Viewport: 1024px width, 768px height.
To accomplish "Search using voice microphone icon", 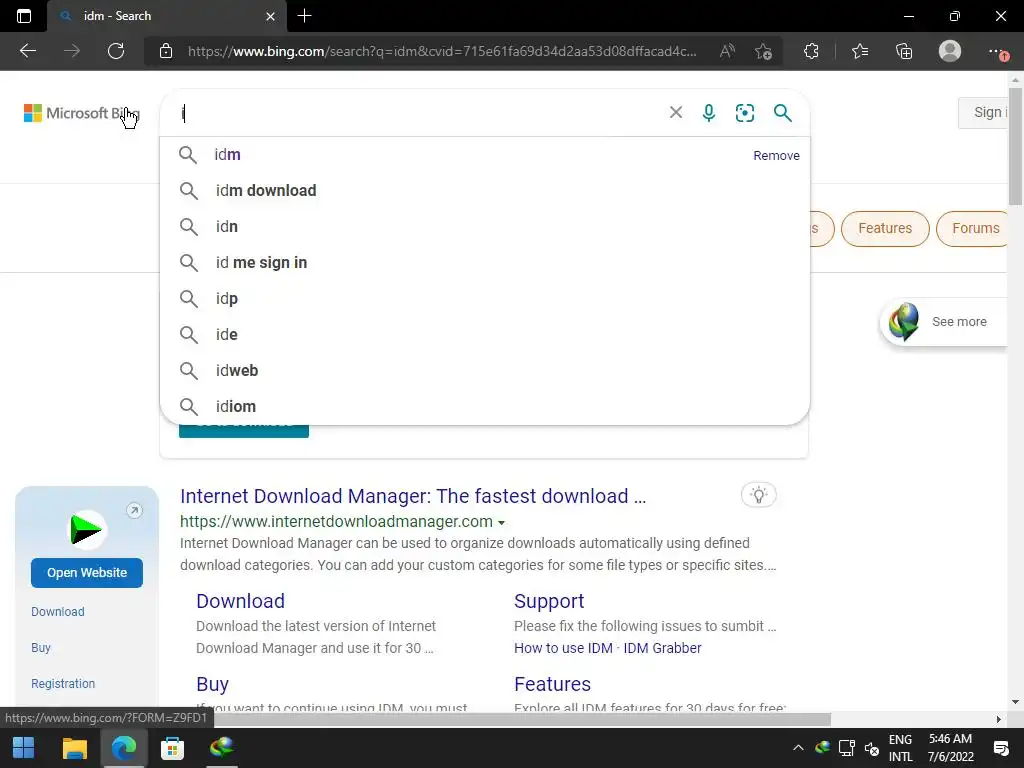I will (709, 112).
